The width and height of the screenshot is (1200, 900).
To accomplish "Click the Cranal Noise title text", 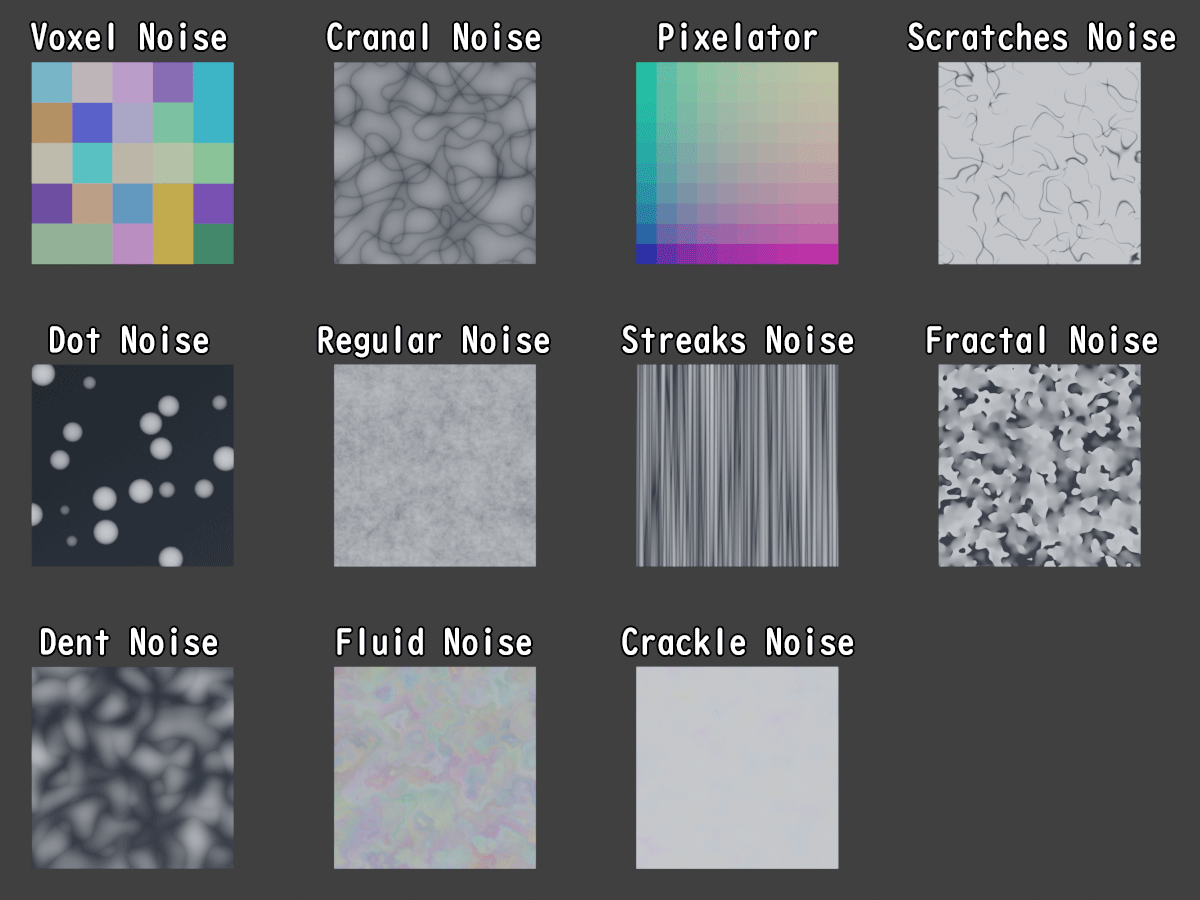I will 434,37.
